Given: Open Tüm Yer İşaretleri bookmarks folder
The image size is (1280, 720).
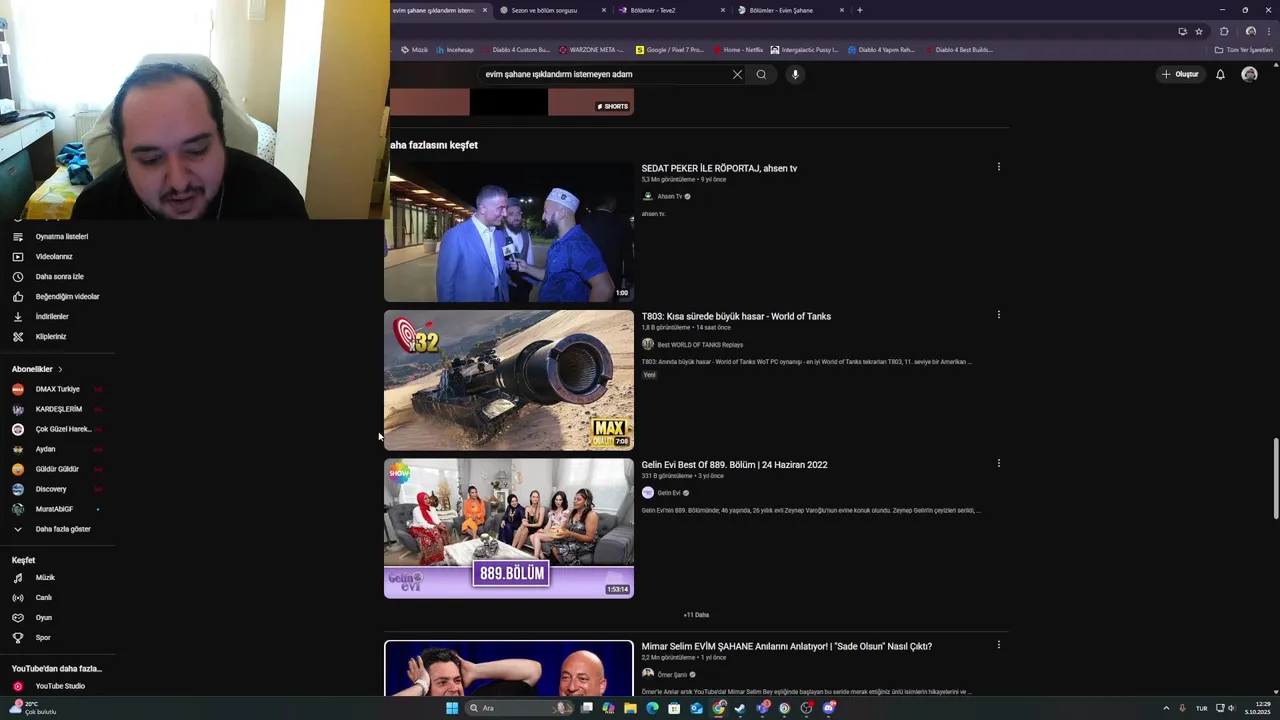Looking at the screenshot, I should pyautogui.click(x=1243, y=49).
